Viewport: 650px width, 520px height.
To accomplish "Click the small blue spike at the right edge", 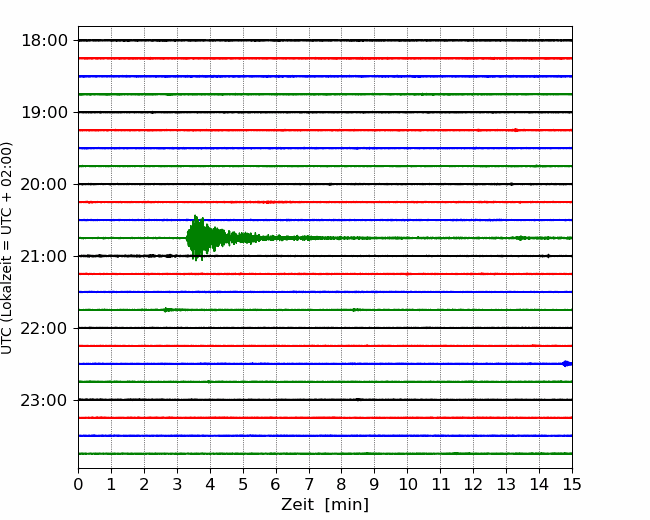I will tap(566, 363).
